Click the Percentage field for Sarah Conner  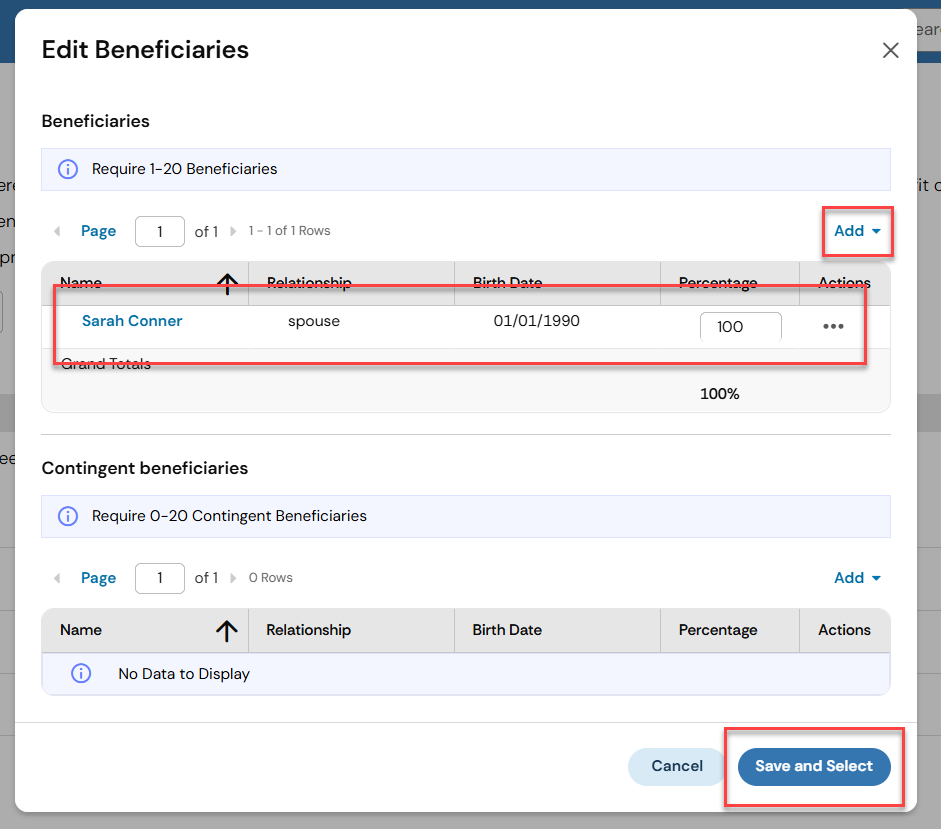point(740,327)
